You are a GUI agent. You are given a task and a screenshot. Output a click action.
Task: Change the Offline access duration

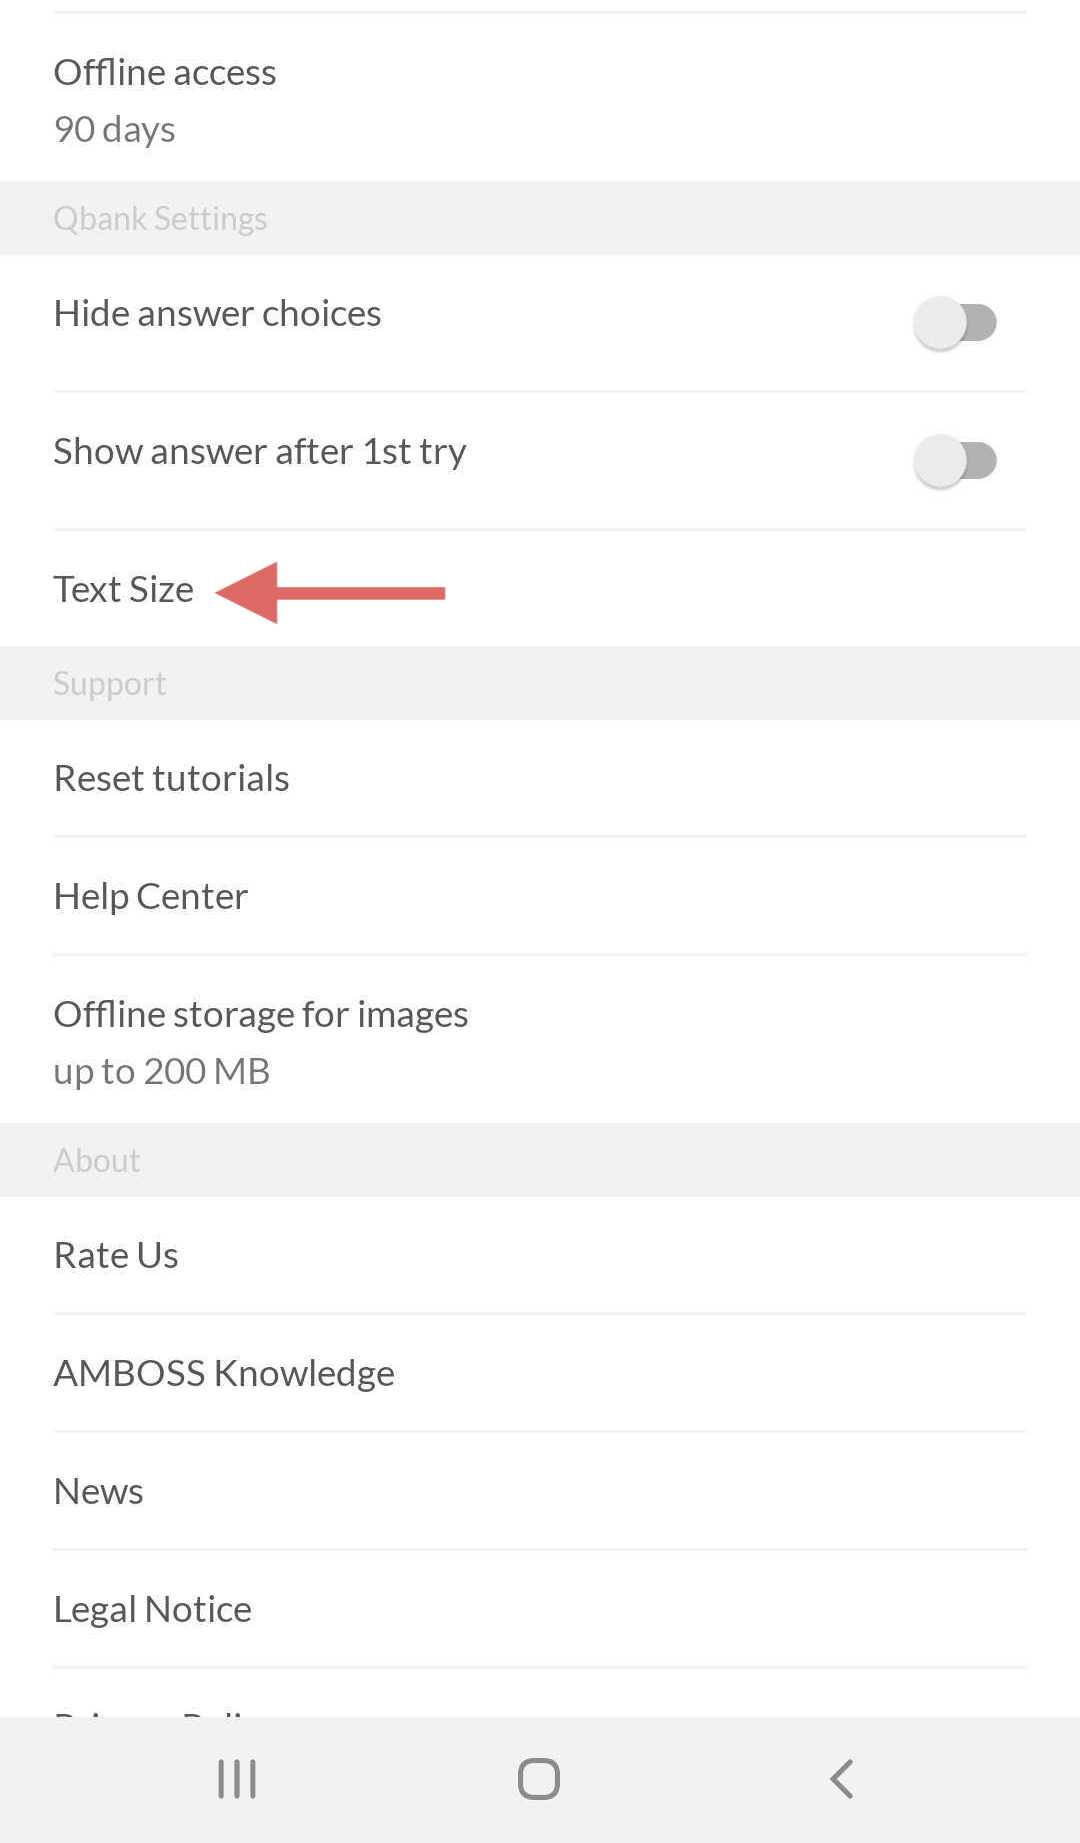pos(165,72)
